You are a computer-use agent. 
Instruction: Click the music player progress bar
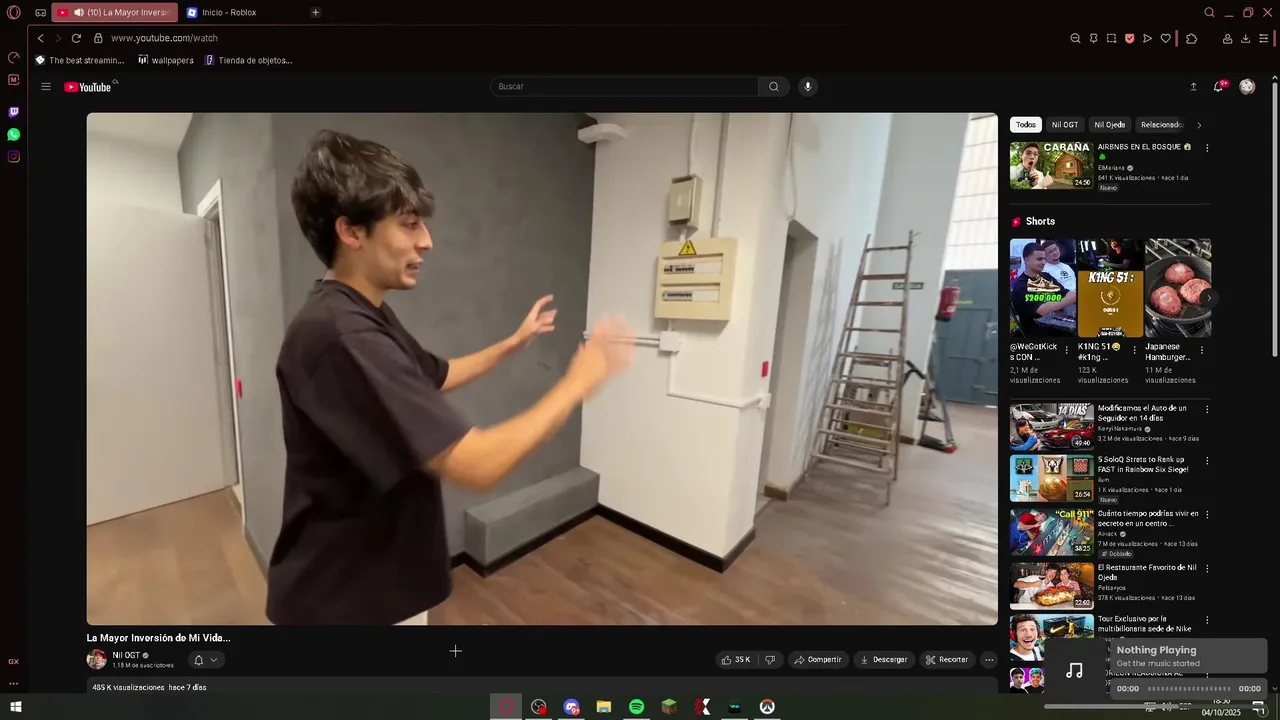tap(1189, 689)
